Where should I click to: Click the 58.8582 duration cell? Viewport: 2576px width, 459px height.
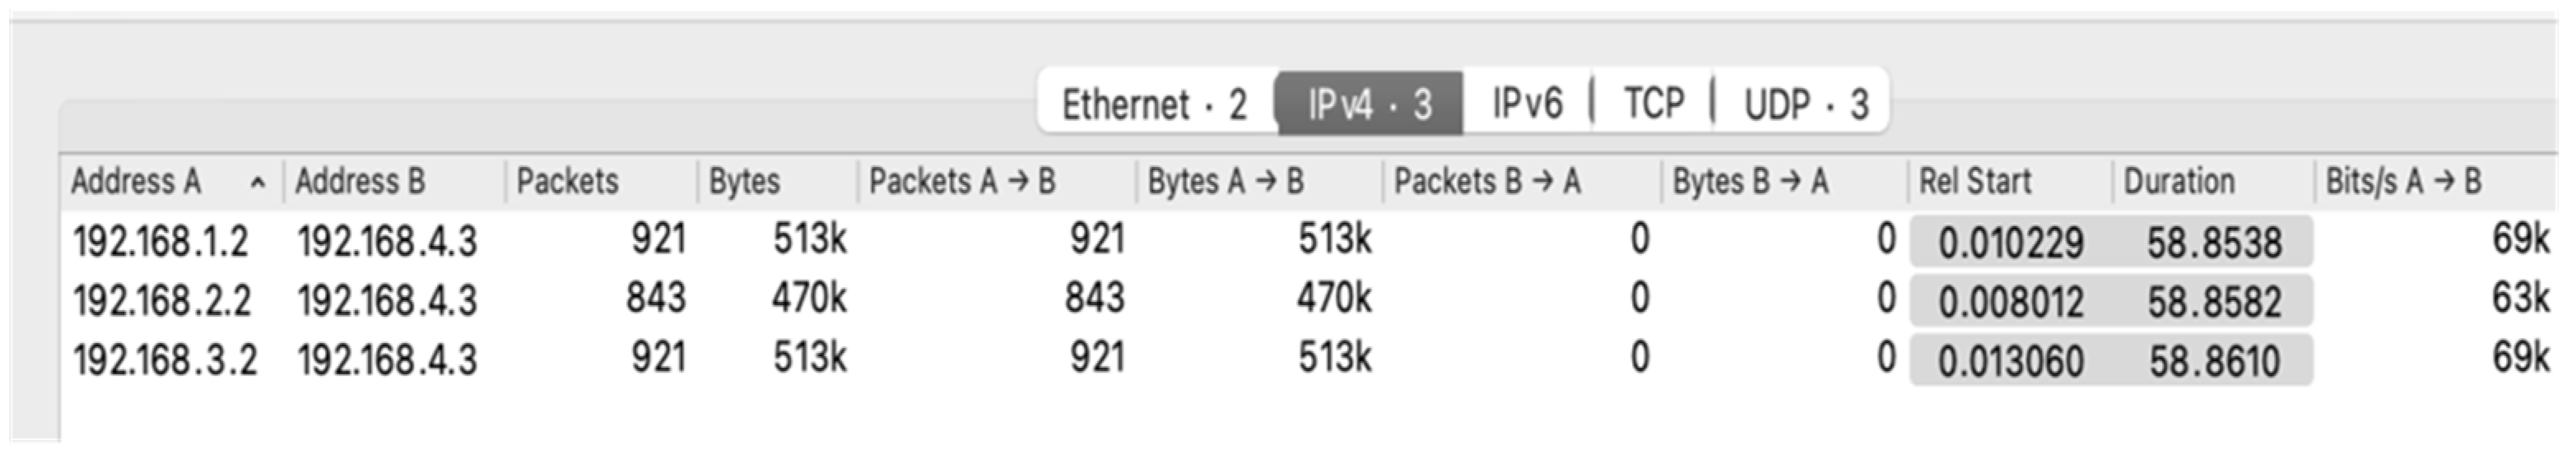tap(2214, 302)
